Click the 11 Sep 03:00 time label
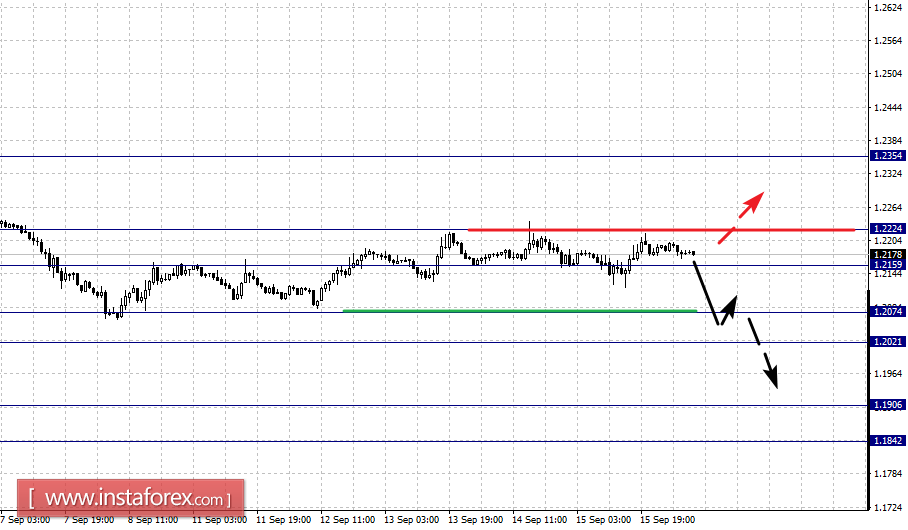The width and height of the screenshot is (908, 530). pyautogui.click(x=219, y=520)
